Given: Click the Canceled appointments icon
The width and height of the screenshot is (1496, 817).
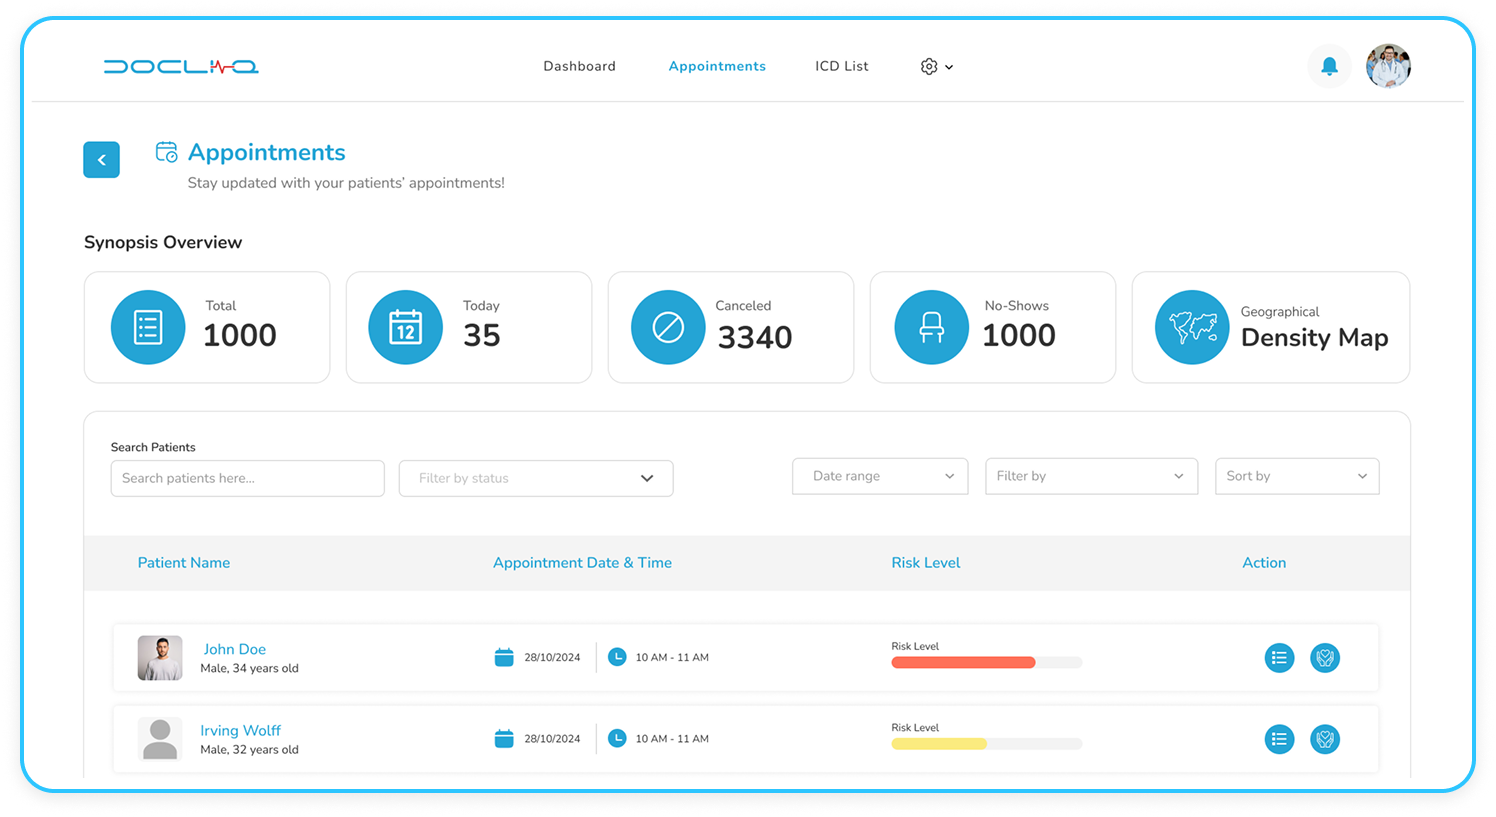Looking at the screenshot, I should [668, 326].
